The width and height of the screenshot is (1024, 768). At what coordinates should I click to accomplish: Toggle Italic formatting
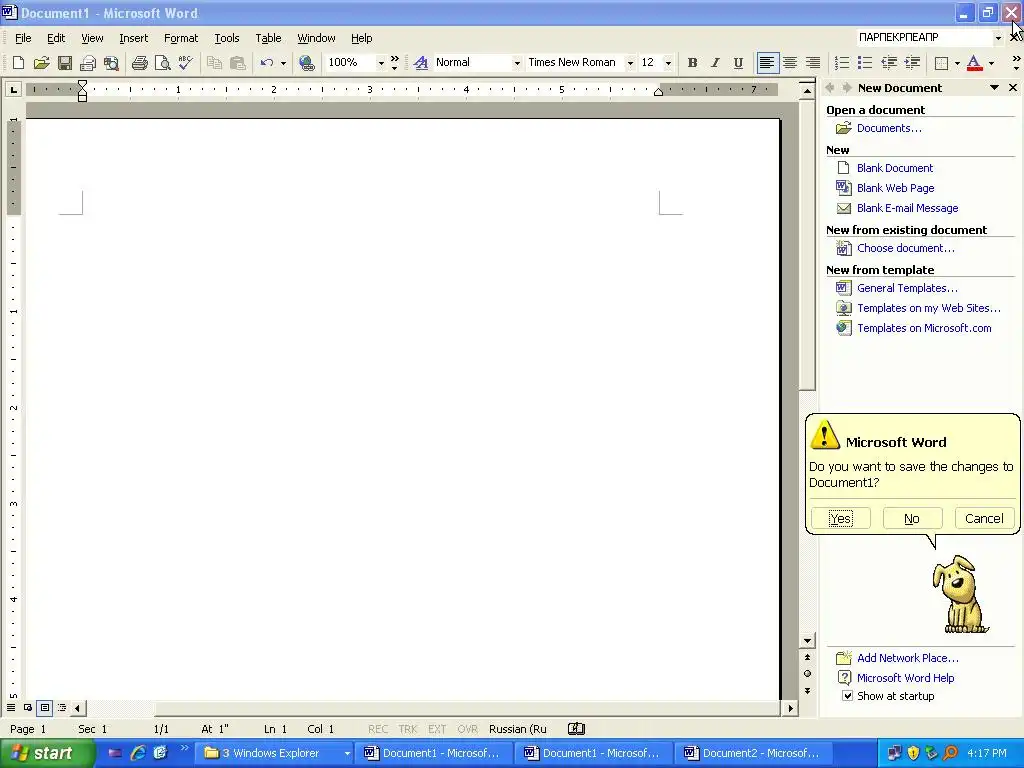coord(715,63)
